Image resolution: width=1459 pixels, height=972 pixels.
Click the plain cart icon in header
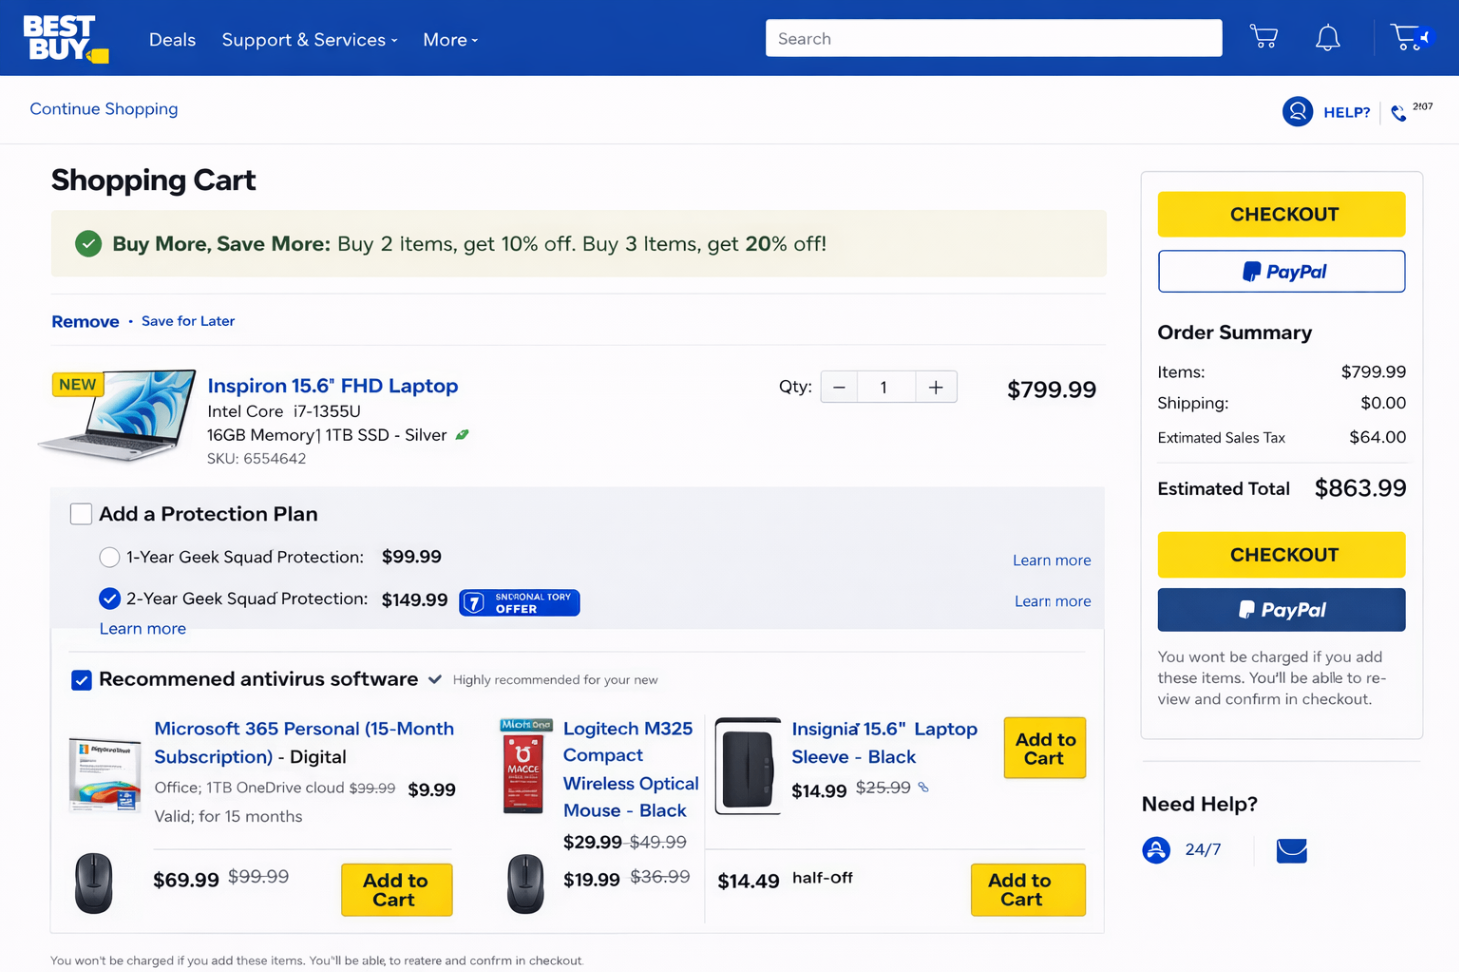point(1263,36)
